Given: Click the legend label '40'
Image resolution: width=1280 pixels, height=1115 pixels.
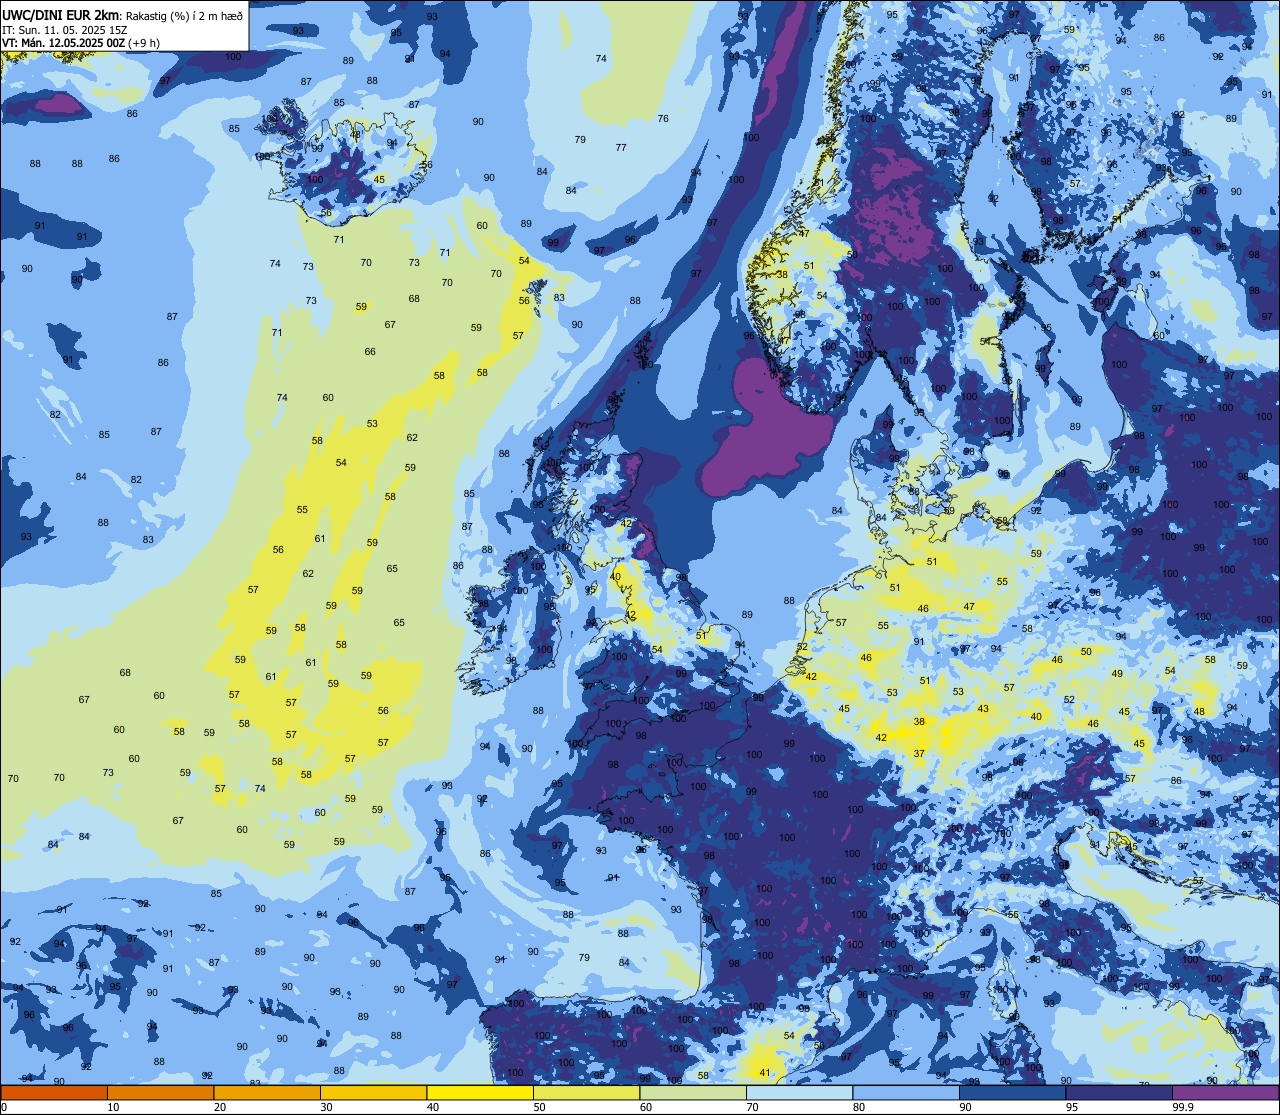Looking at the screenshot, I should click(433, 1107).
